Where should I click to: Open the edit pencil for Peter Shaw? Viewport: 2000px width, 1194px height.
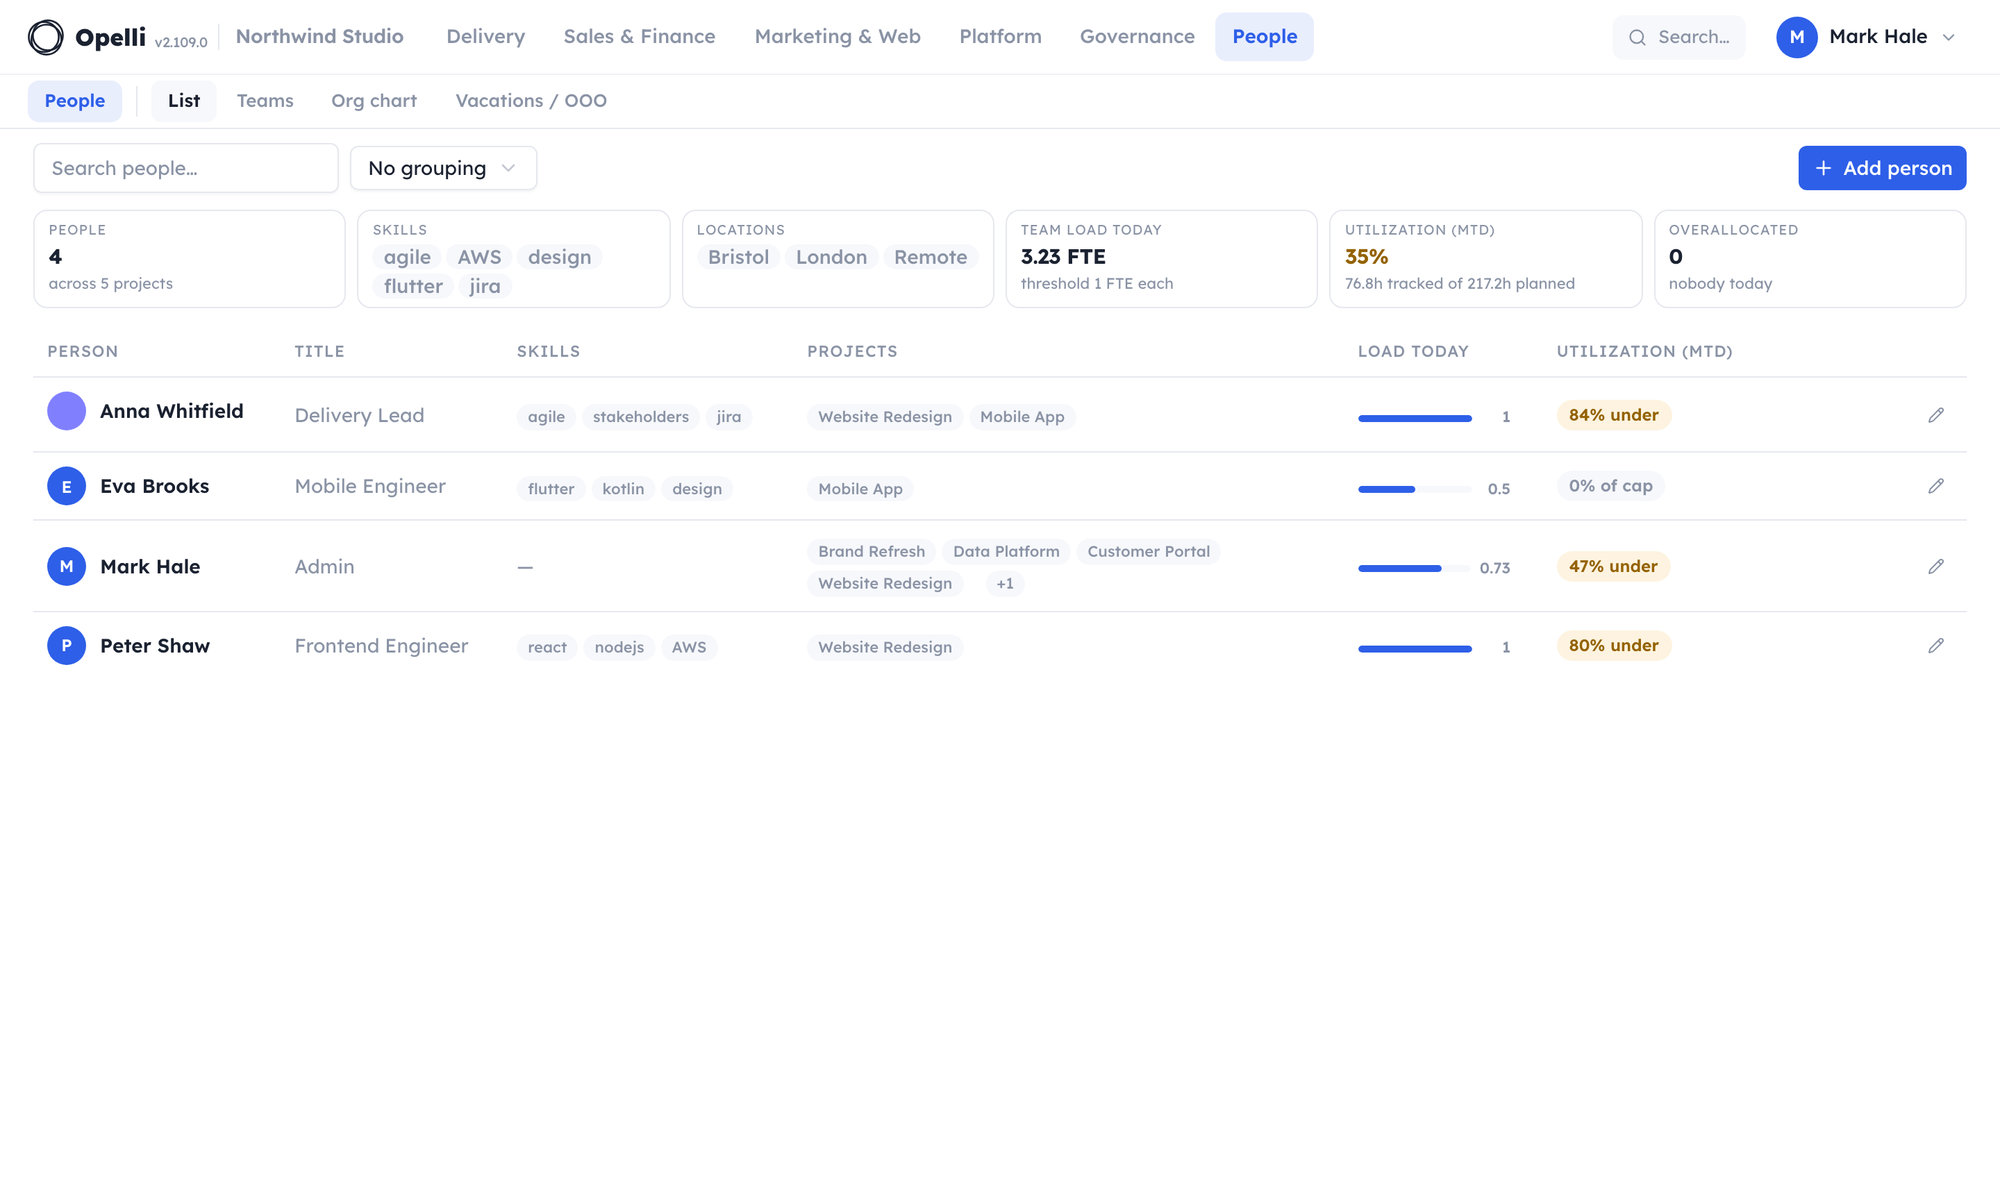[1936, 646]
